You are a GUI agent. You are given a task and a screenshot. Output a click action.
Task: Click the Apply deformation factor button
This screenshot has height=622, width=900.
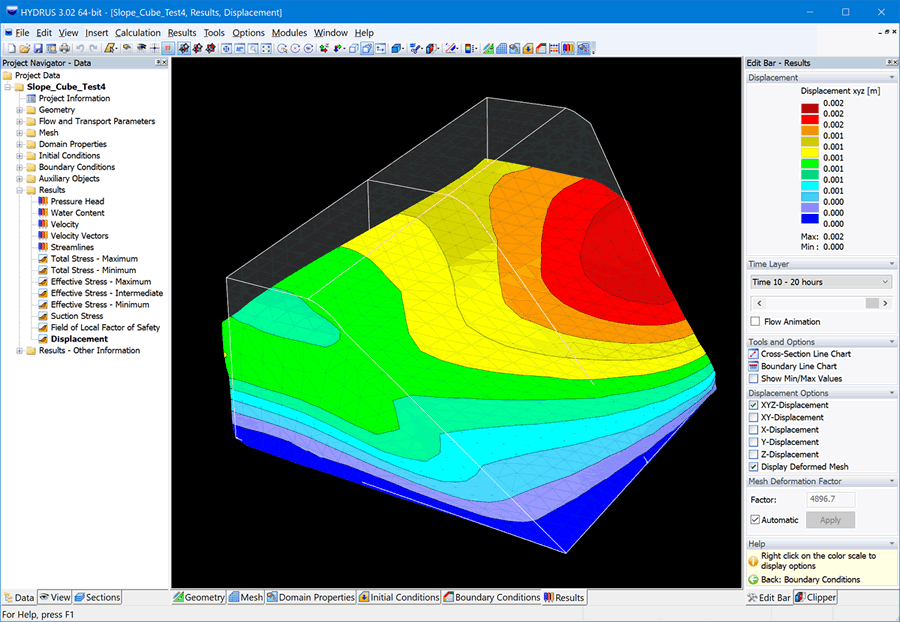(x=830, y=520)
